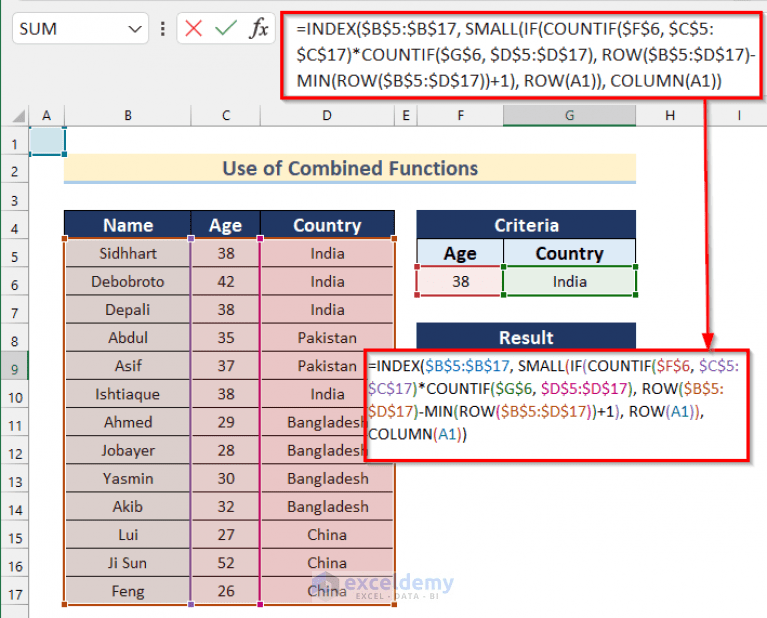Click age cell 32 for Akib
The width and height of the screenshot is (767, 618).
click(226, 506)
